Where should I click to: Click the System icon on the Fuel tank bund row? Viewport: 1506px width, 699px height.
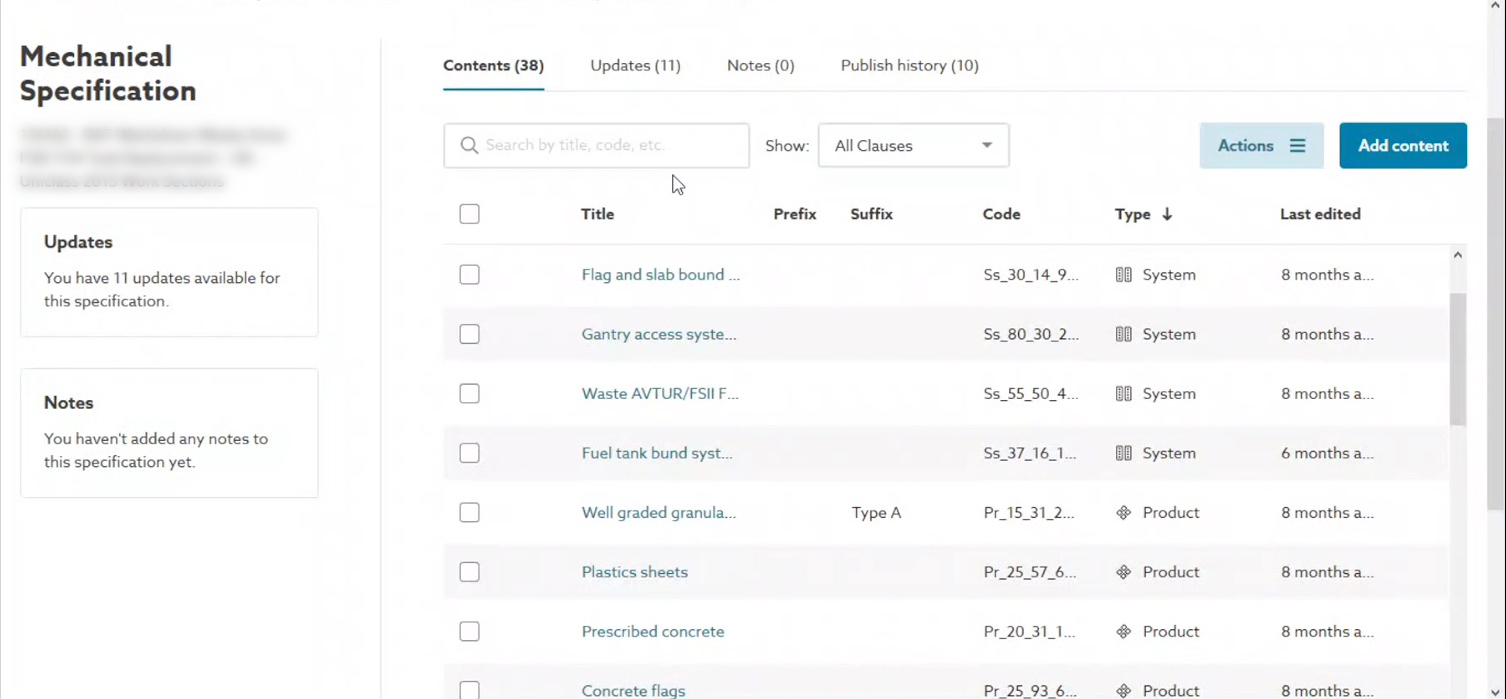1124,453
